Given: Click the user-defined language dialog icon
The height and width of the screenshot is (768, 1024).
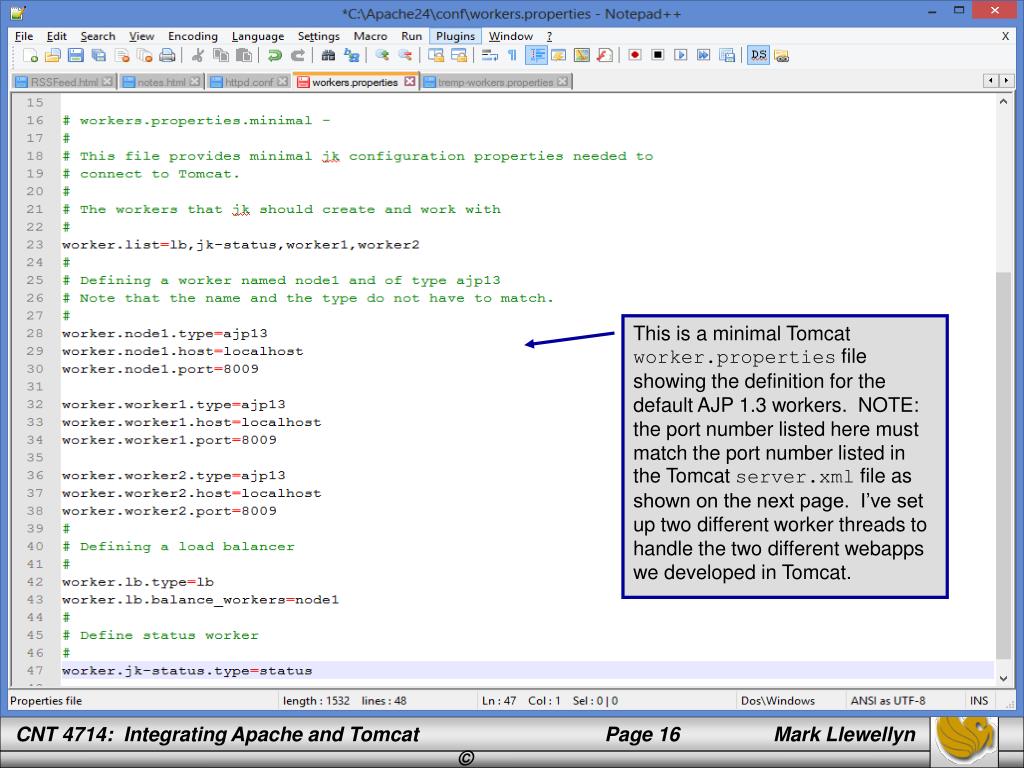Looking at the screenshot, I should 558,56.
